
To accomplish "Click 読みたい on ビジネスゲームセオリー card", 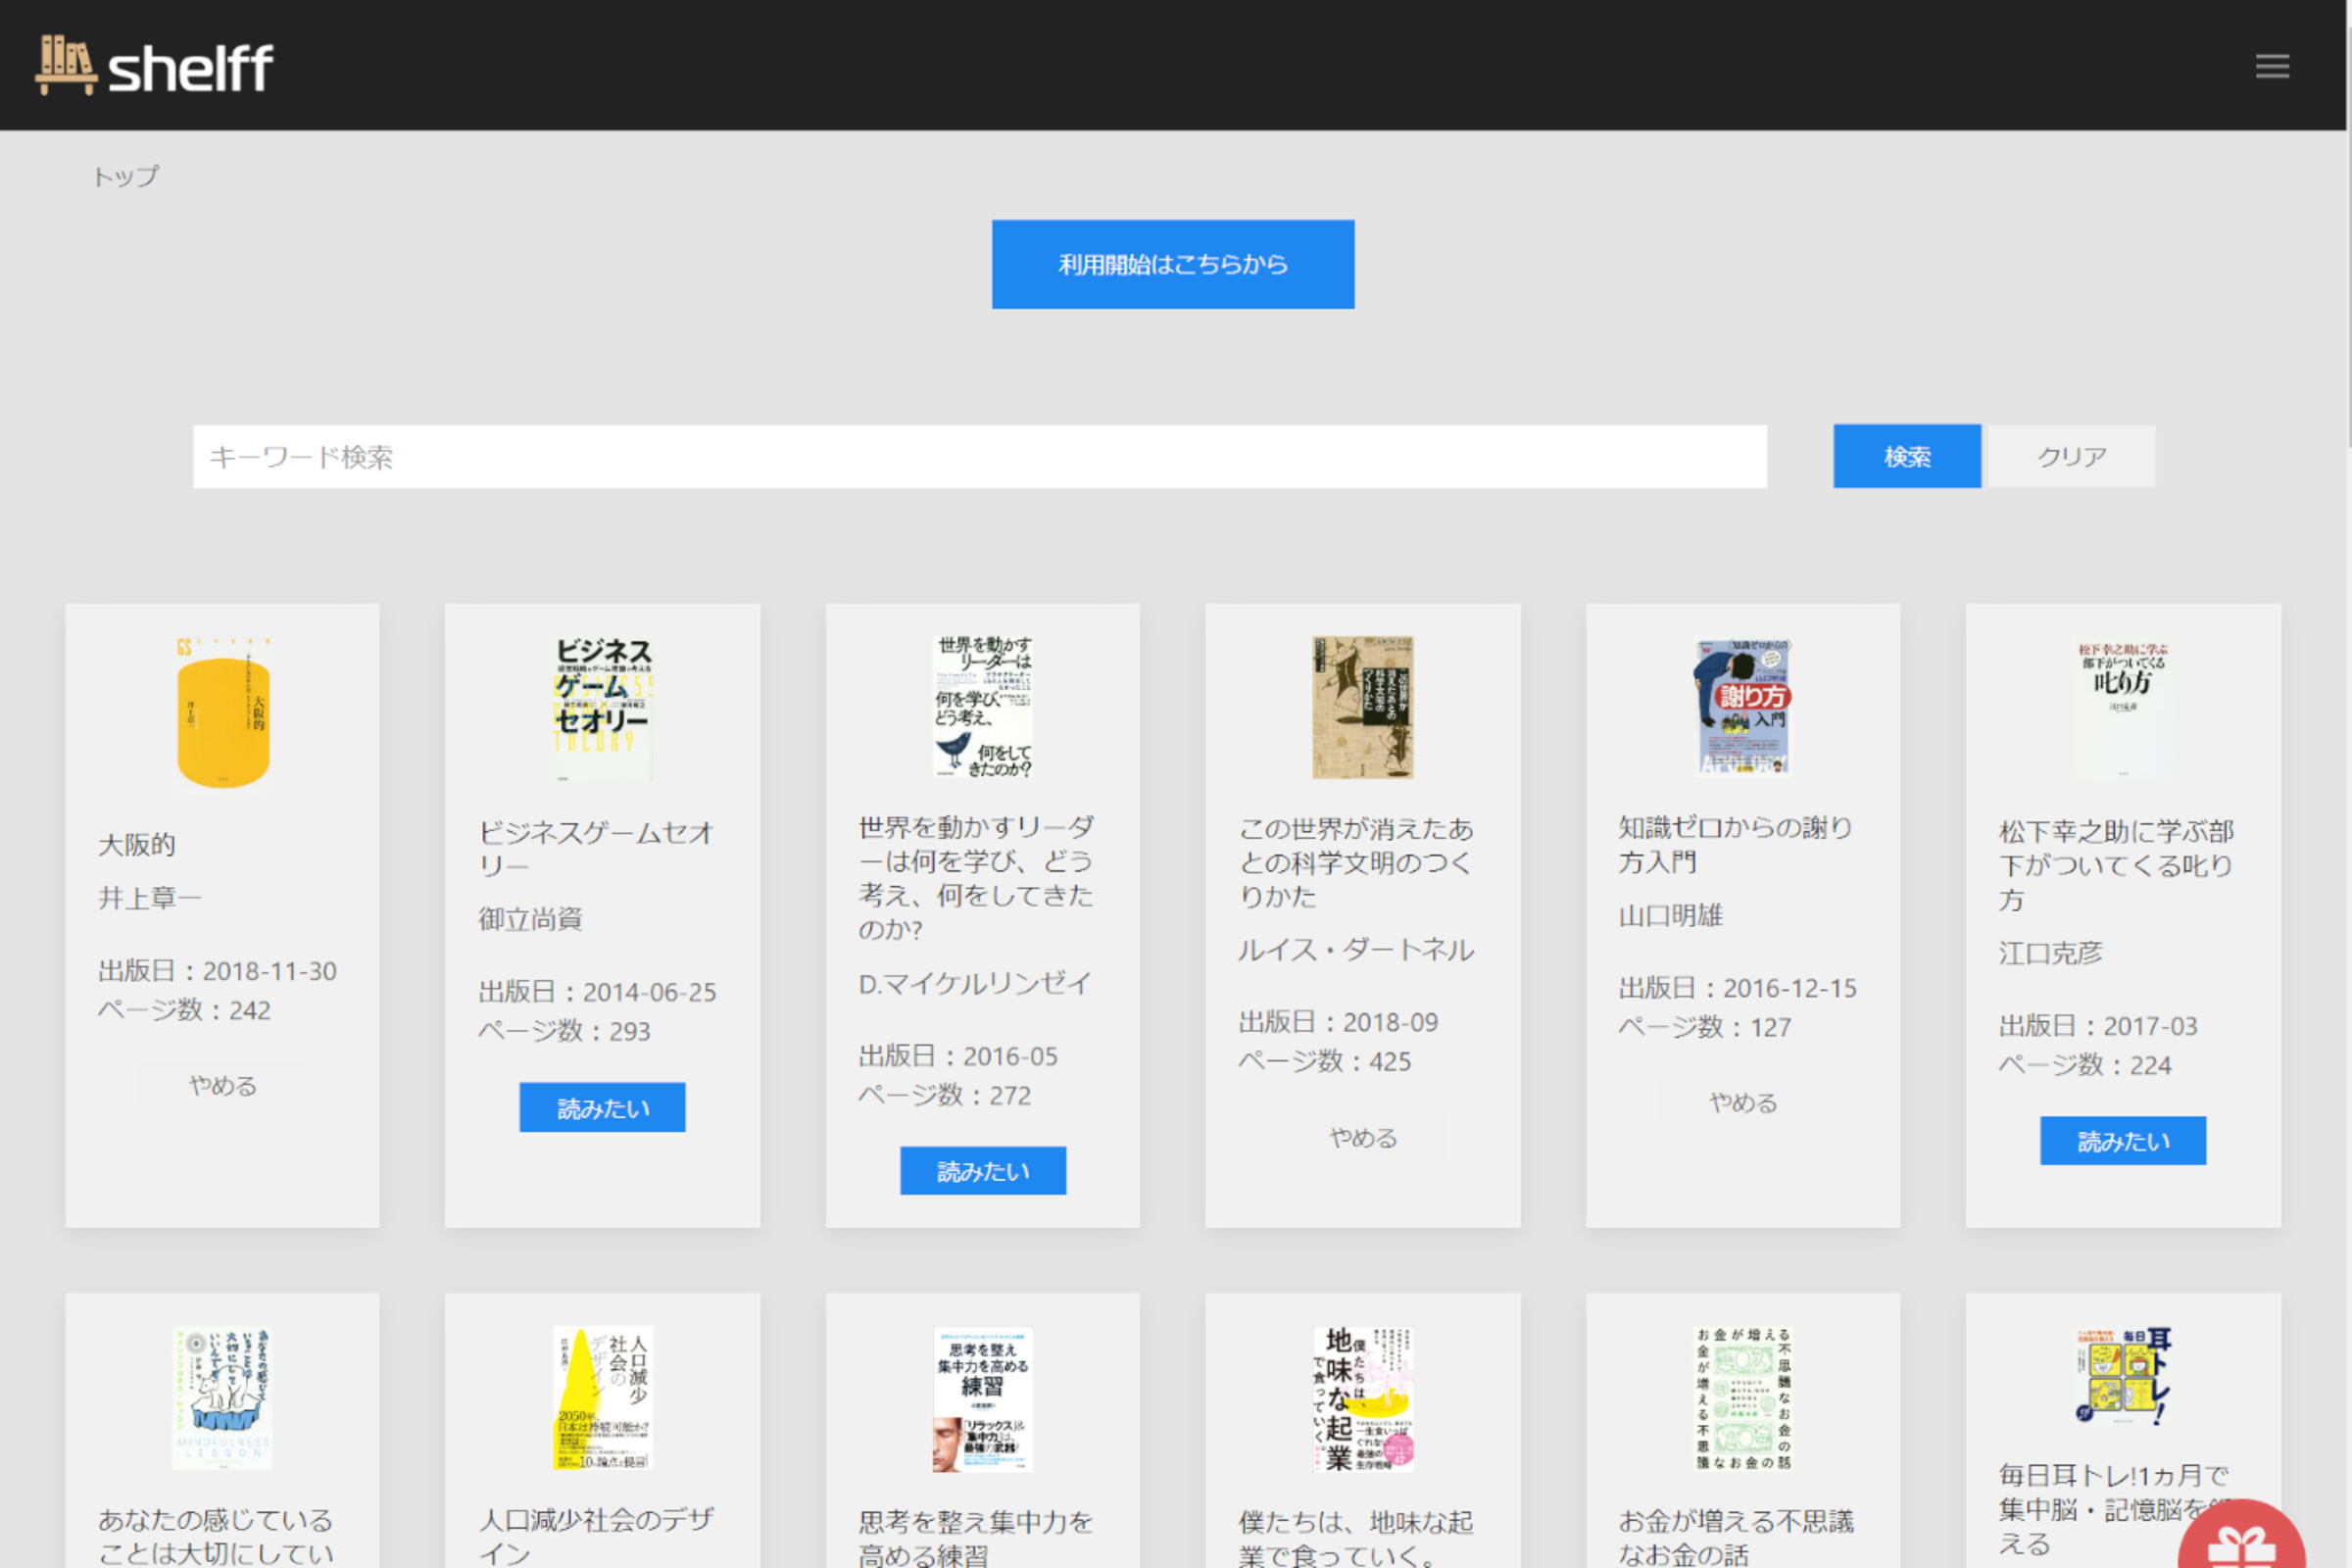I will (603, 1107).
